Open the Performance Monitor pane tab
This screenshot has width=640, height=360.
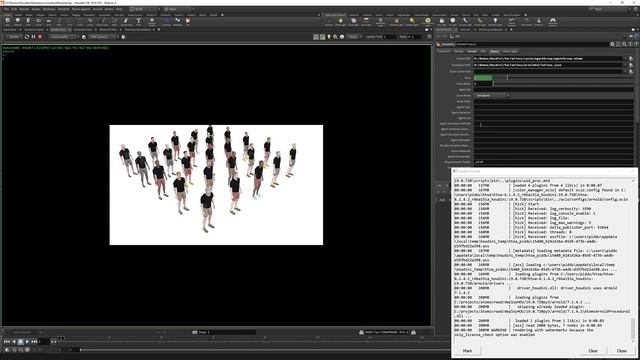click(491, 29)
